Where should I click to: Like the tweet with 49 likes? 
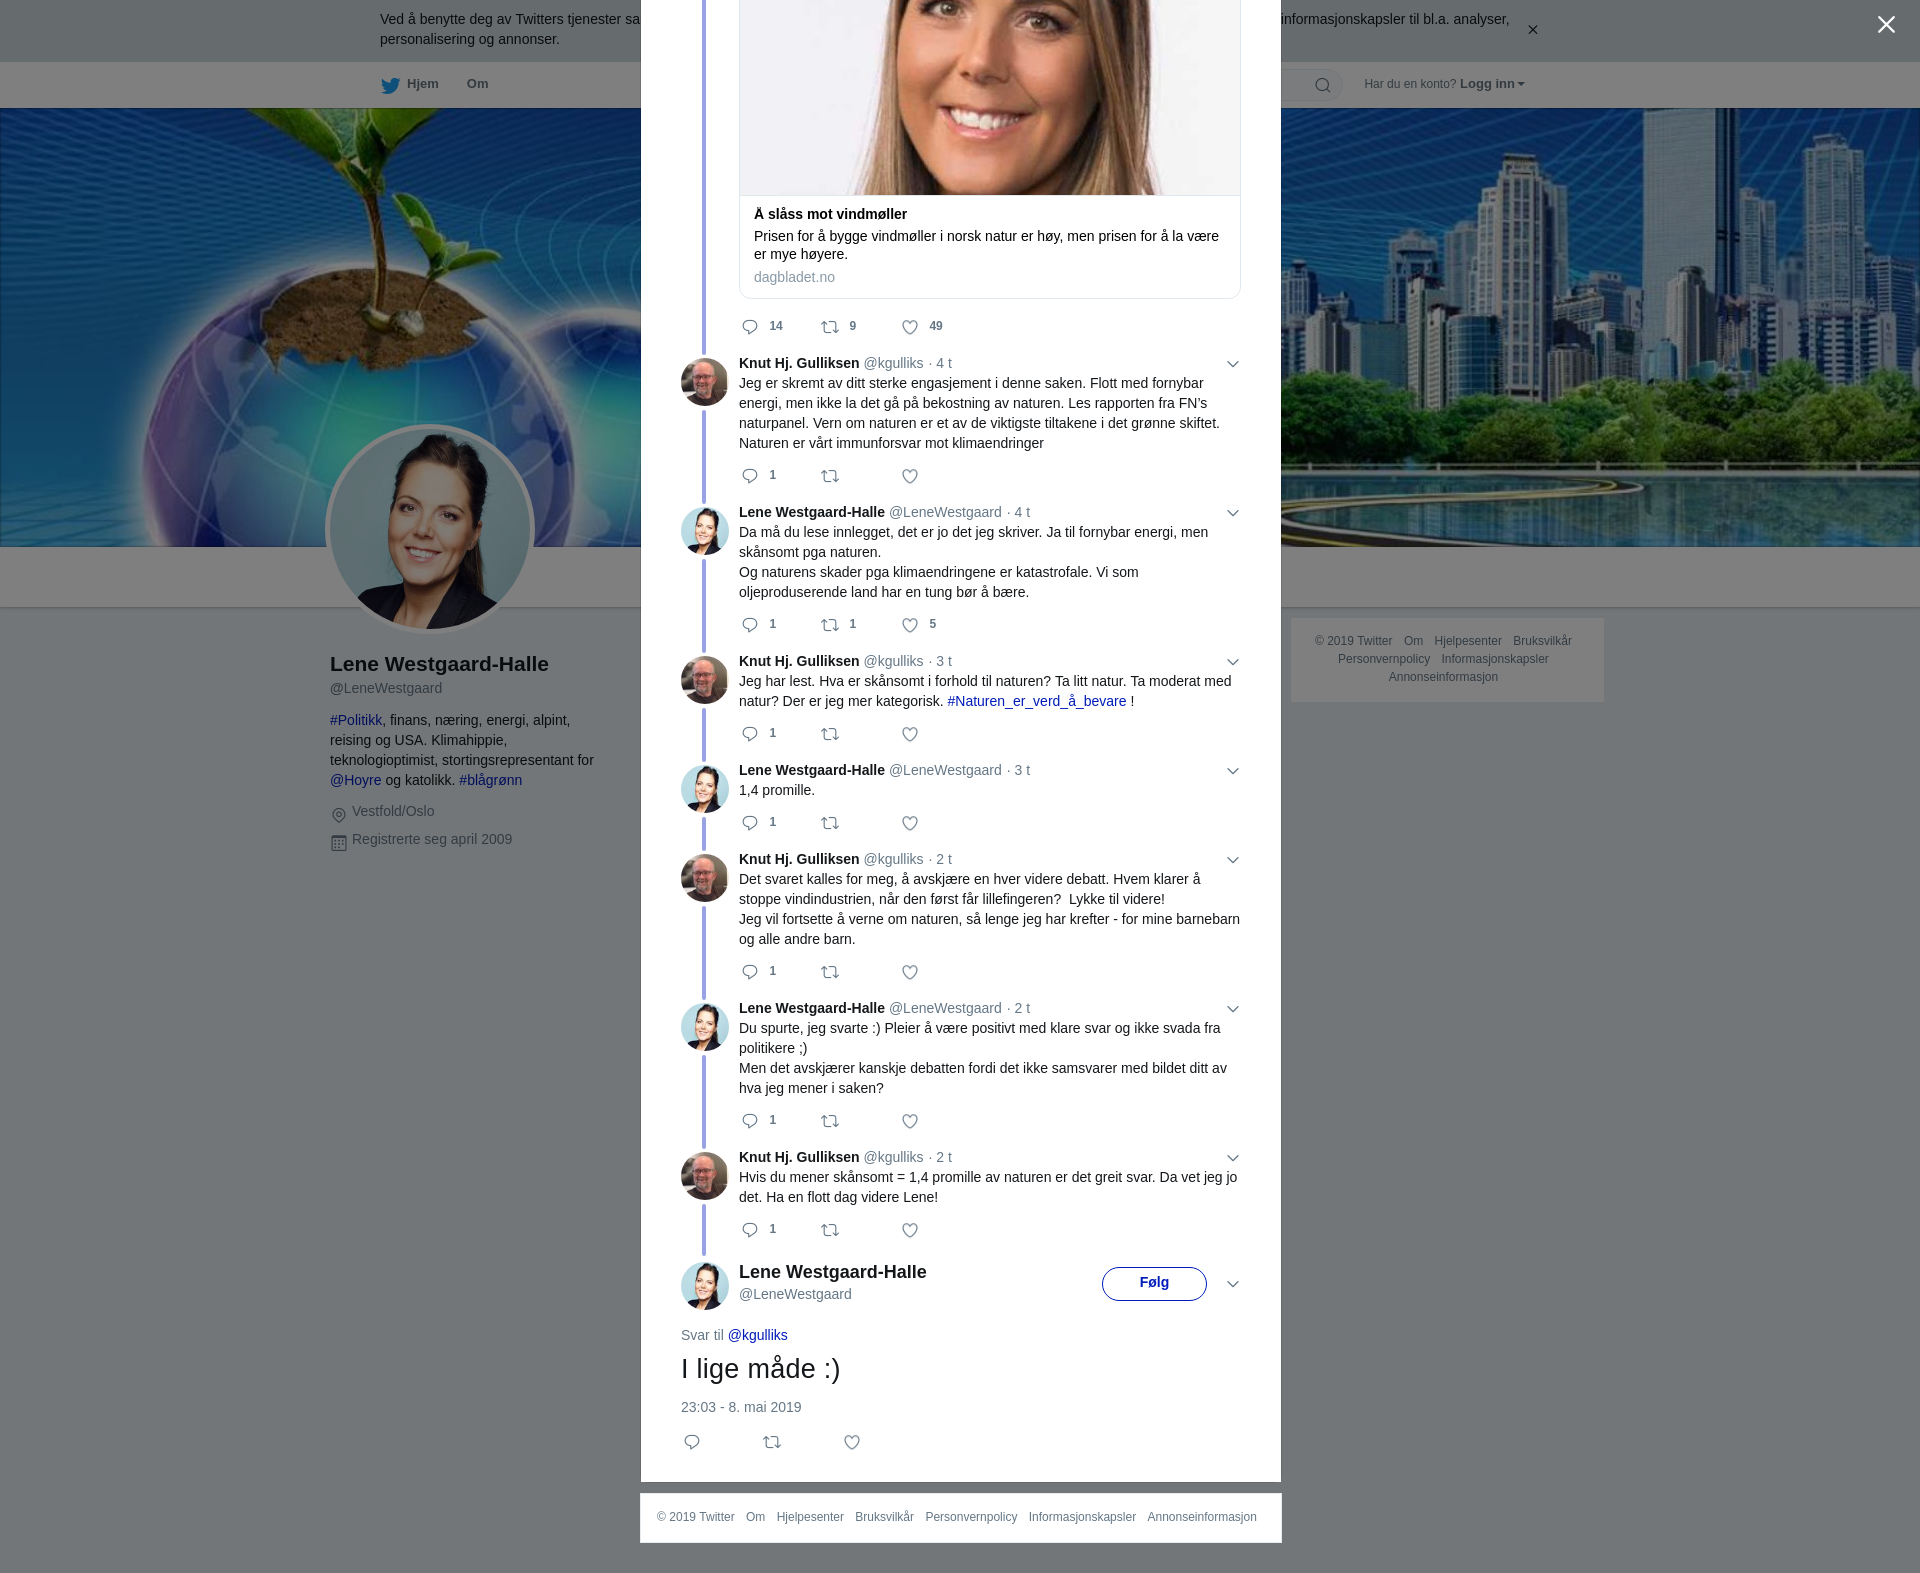(x=910, y=327)
